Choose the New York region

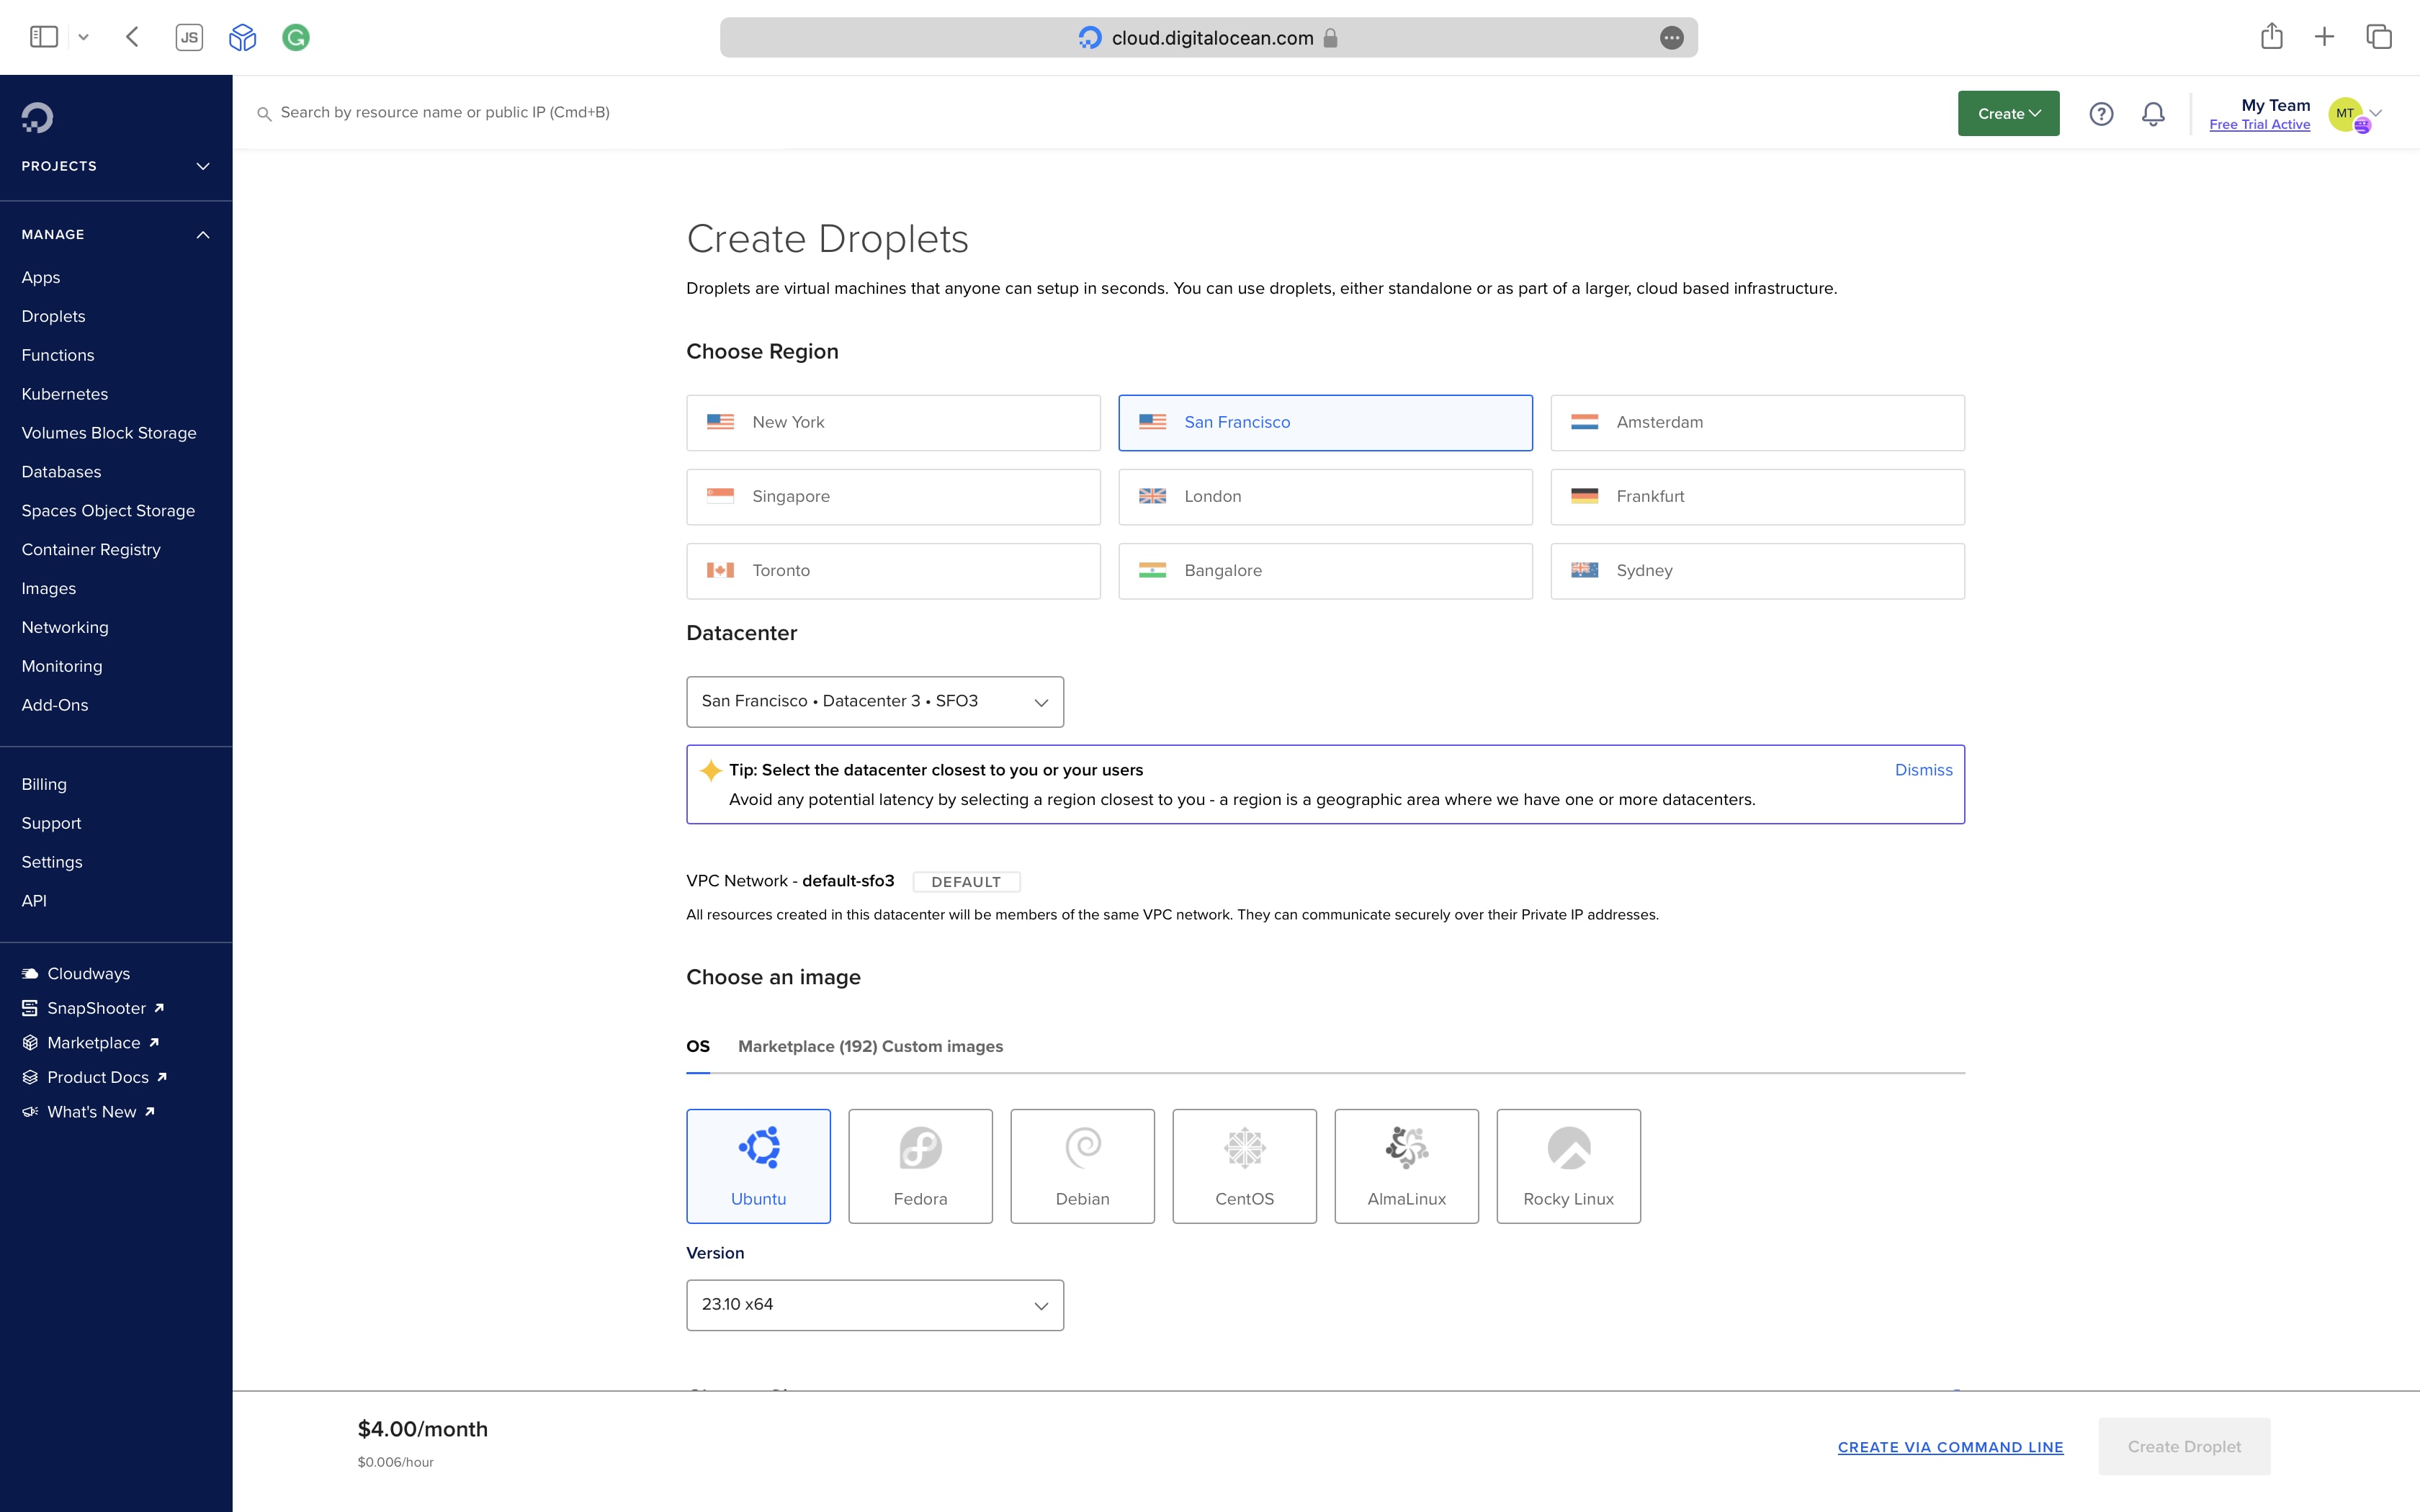[x=893, y=422]
